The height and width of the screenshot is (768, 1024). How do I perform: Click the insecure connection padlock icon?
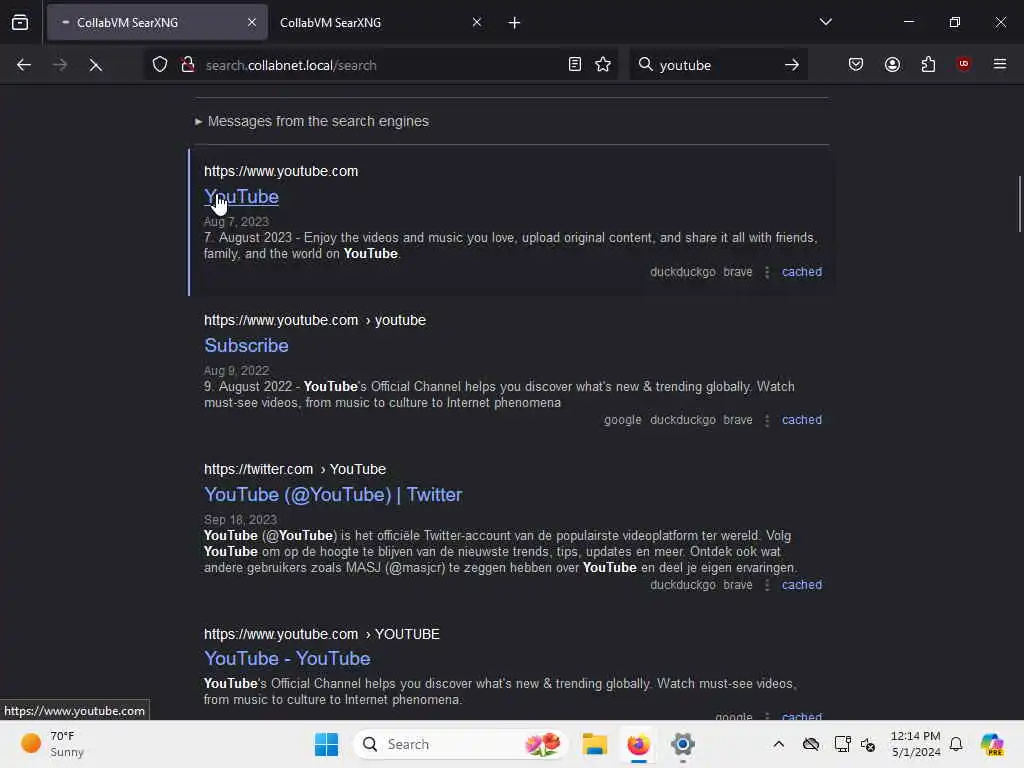click(x=188, y=65)
